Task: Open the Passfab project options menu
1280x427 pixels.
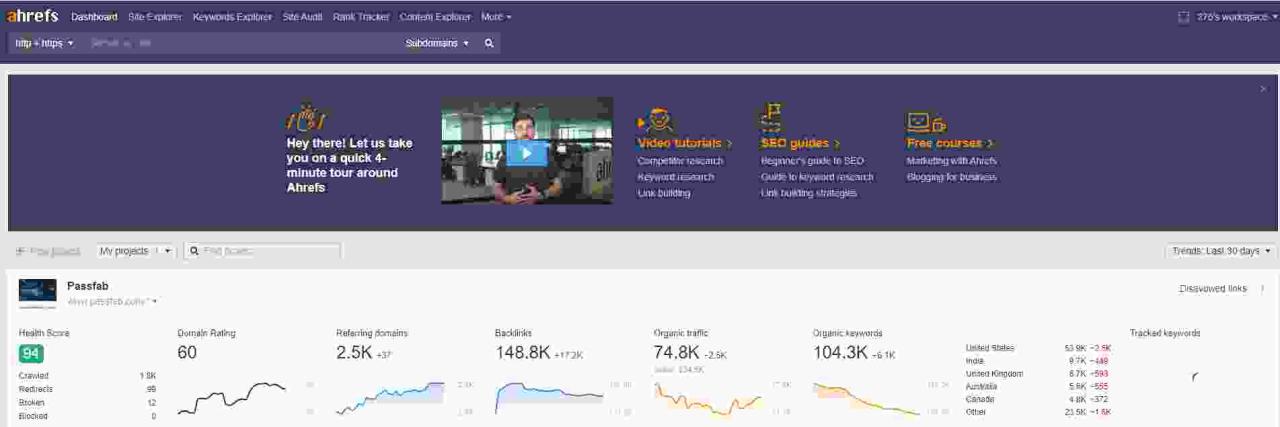Action: click(1262, 288)
